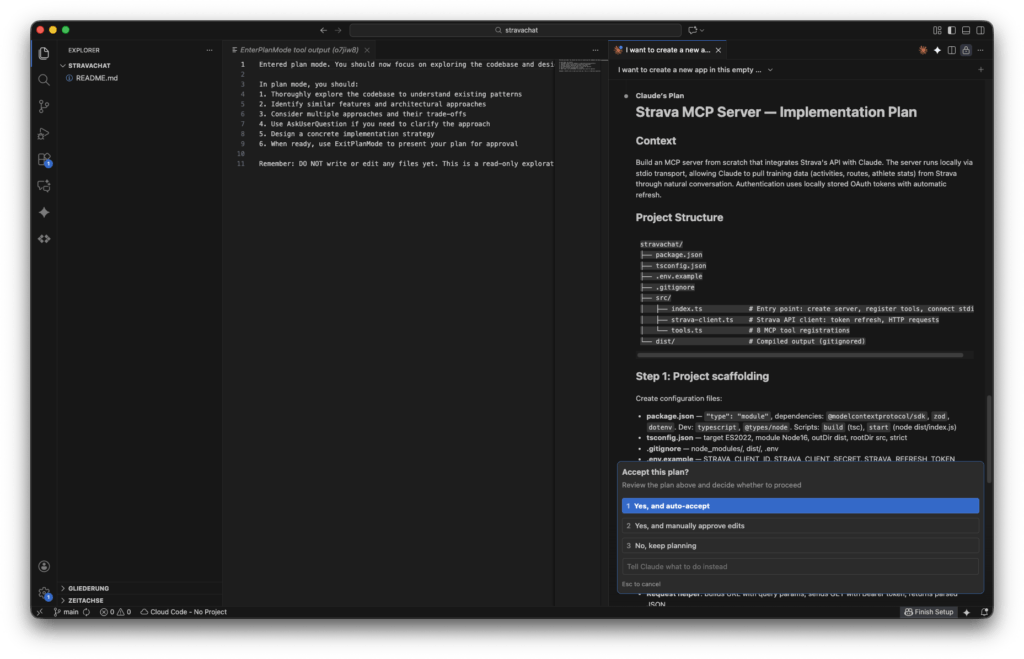This screenshot has width=1024, height=659.
Task: Choose 'Yes, and auto-accept' option
Action: point(800,506)
